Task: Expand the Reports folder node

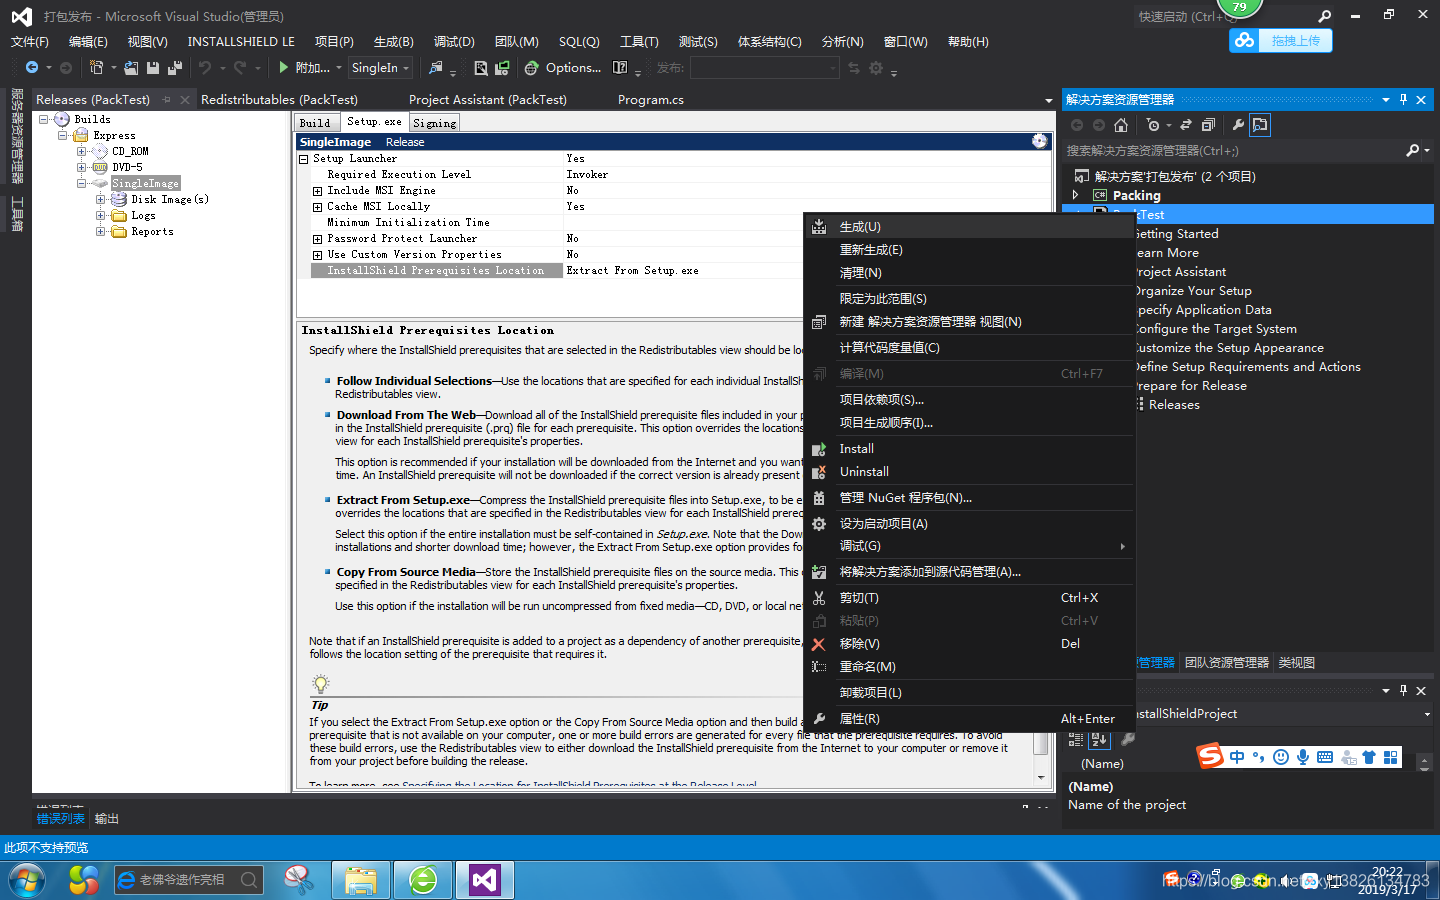Action: (x=100, y=231)
